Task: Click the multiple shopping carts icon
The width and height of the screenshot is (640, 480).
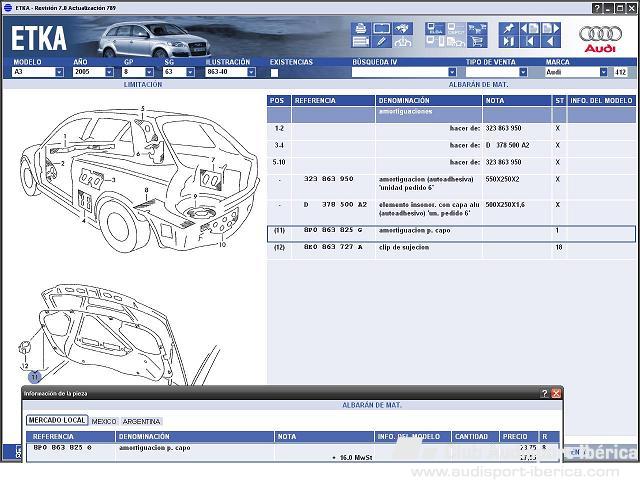Action: [477, 29]
